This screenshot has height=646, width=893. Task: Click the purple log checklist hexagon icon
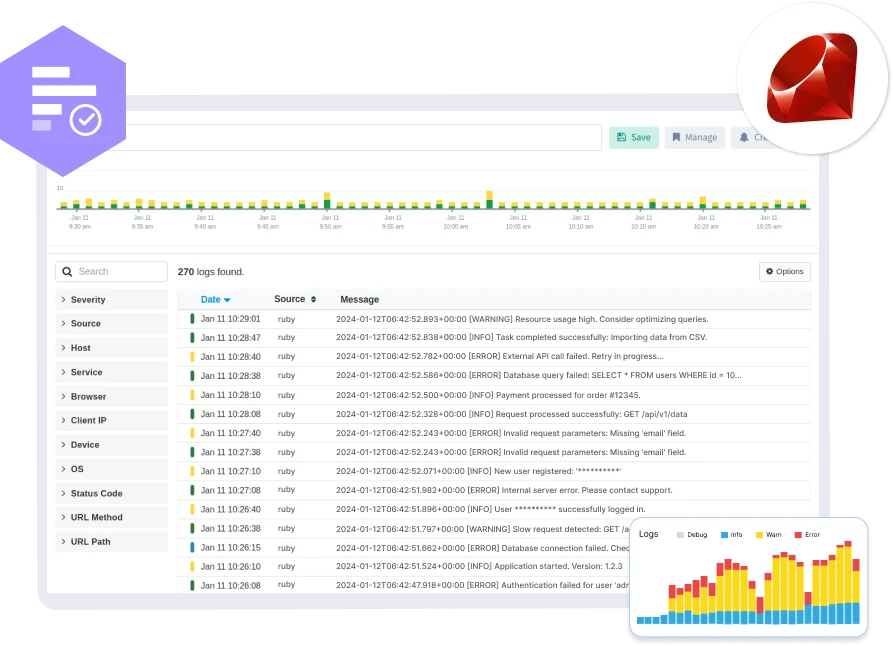(63, 101)
